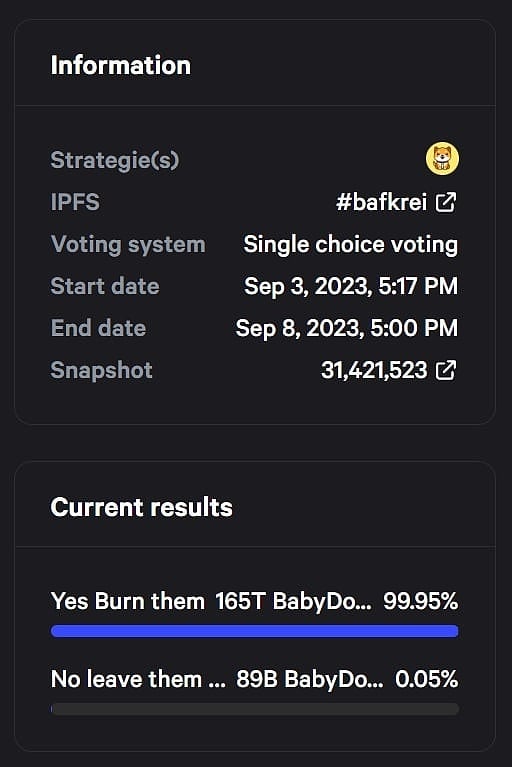
Task: Click the 31,421,523 snapshot block link
Action: [374, 370]
